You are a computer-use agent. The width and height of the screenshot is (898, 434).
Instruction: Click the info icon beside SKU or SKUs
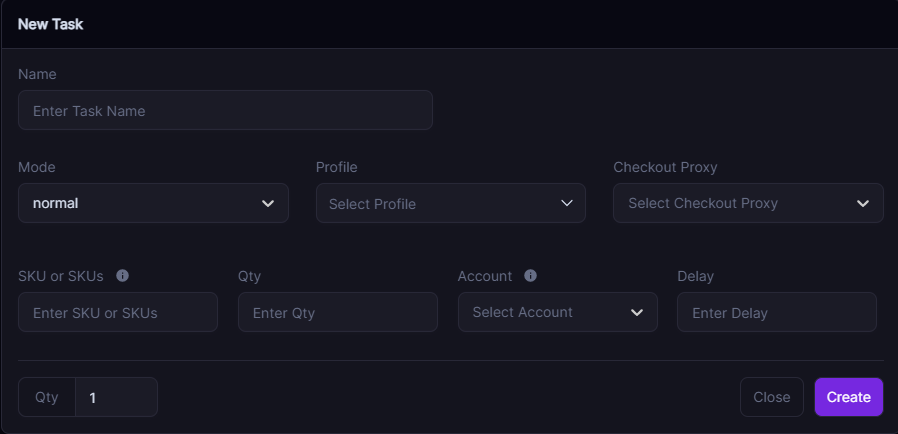tap(123, 276)
